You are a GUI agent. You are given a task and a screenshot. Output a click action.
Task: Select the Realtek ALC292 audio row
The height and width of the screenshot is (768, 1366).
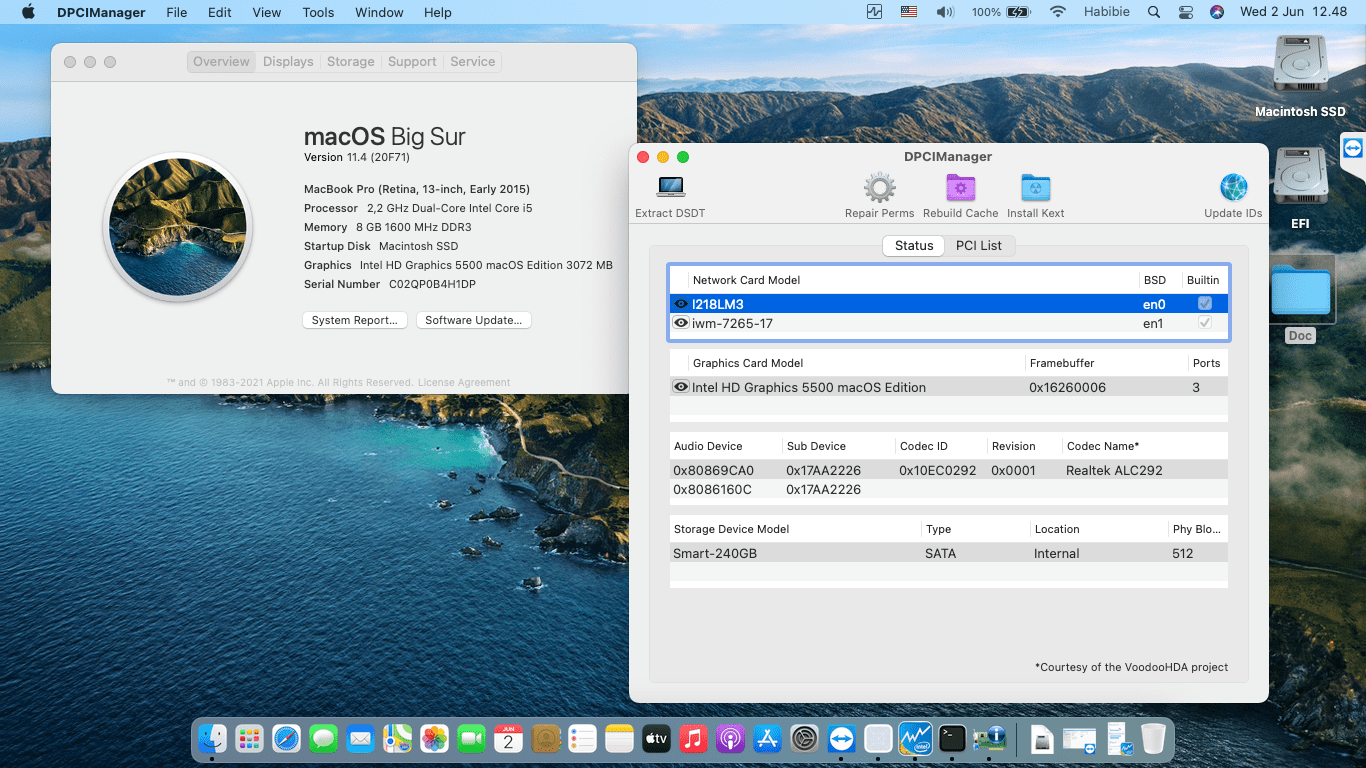pyautogui.click(x=948, y=470)
